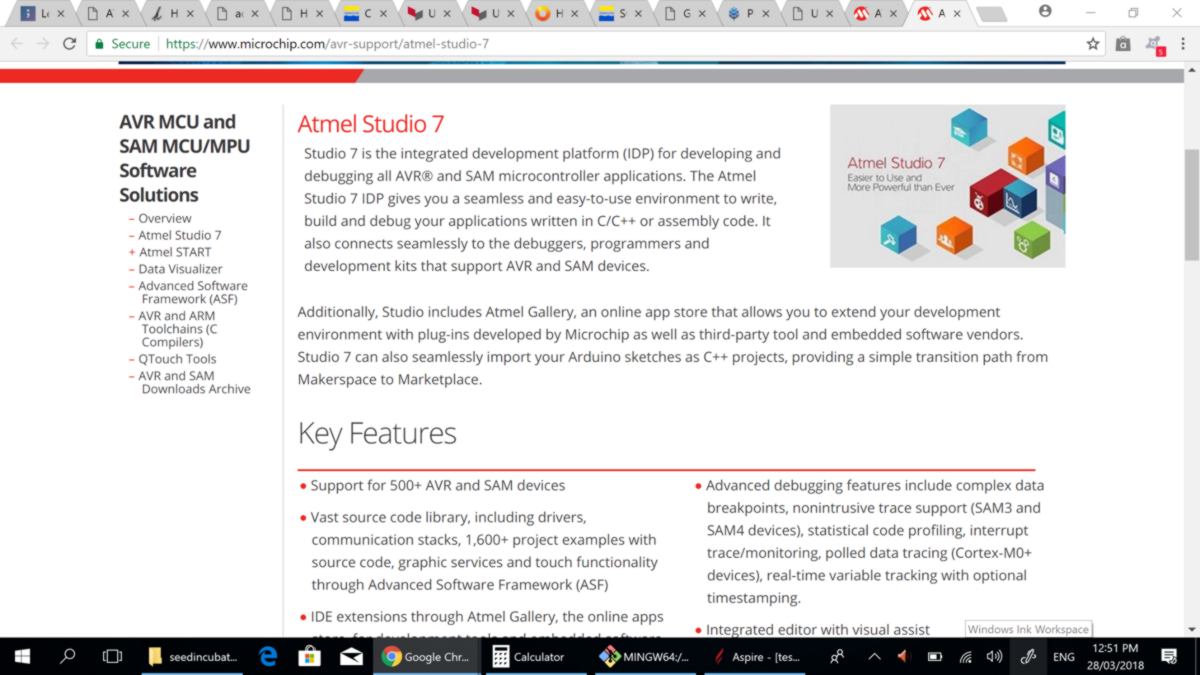
Task: Switch to the MINGW64 terminal window
Action: point(644,657)
